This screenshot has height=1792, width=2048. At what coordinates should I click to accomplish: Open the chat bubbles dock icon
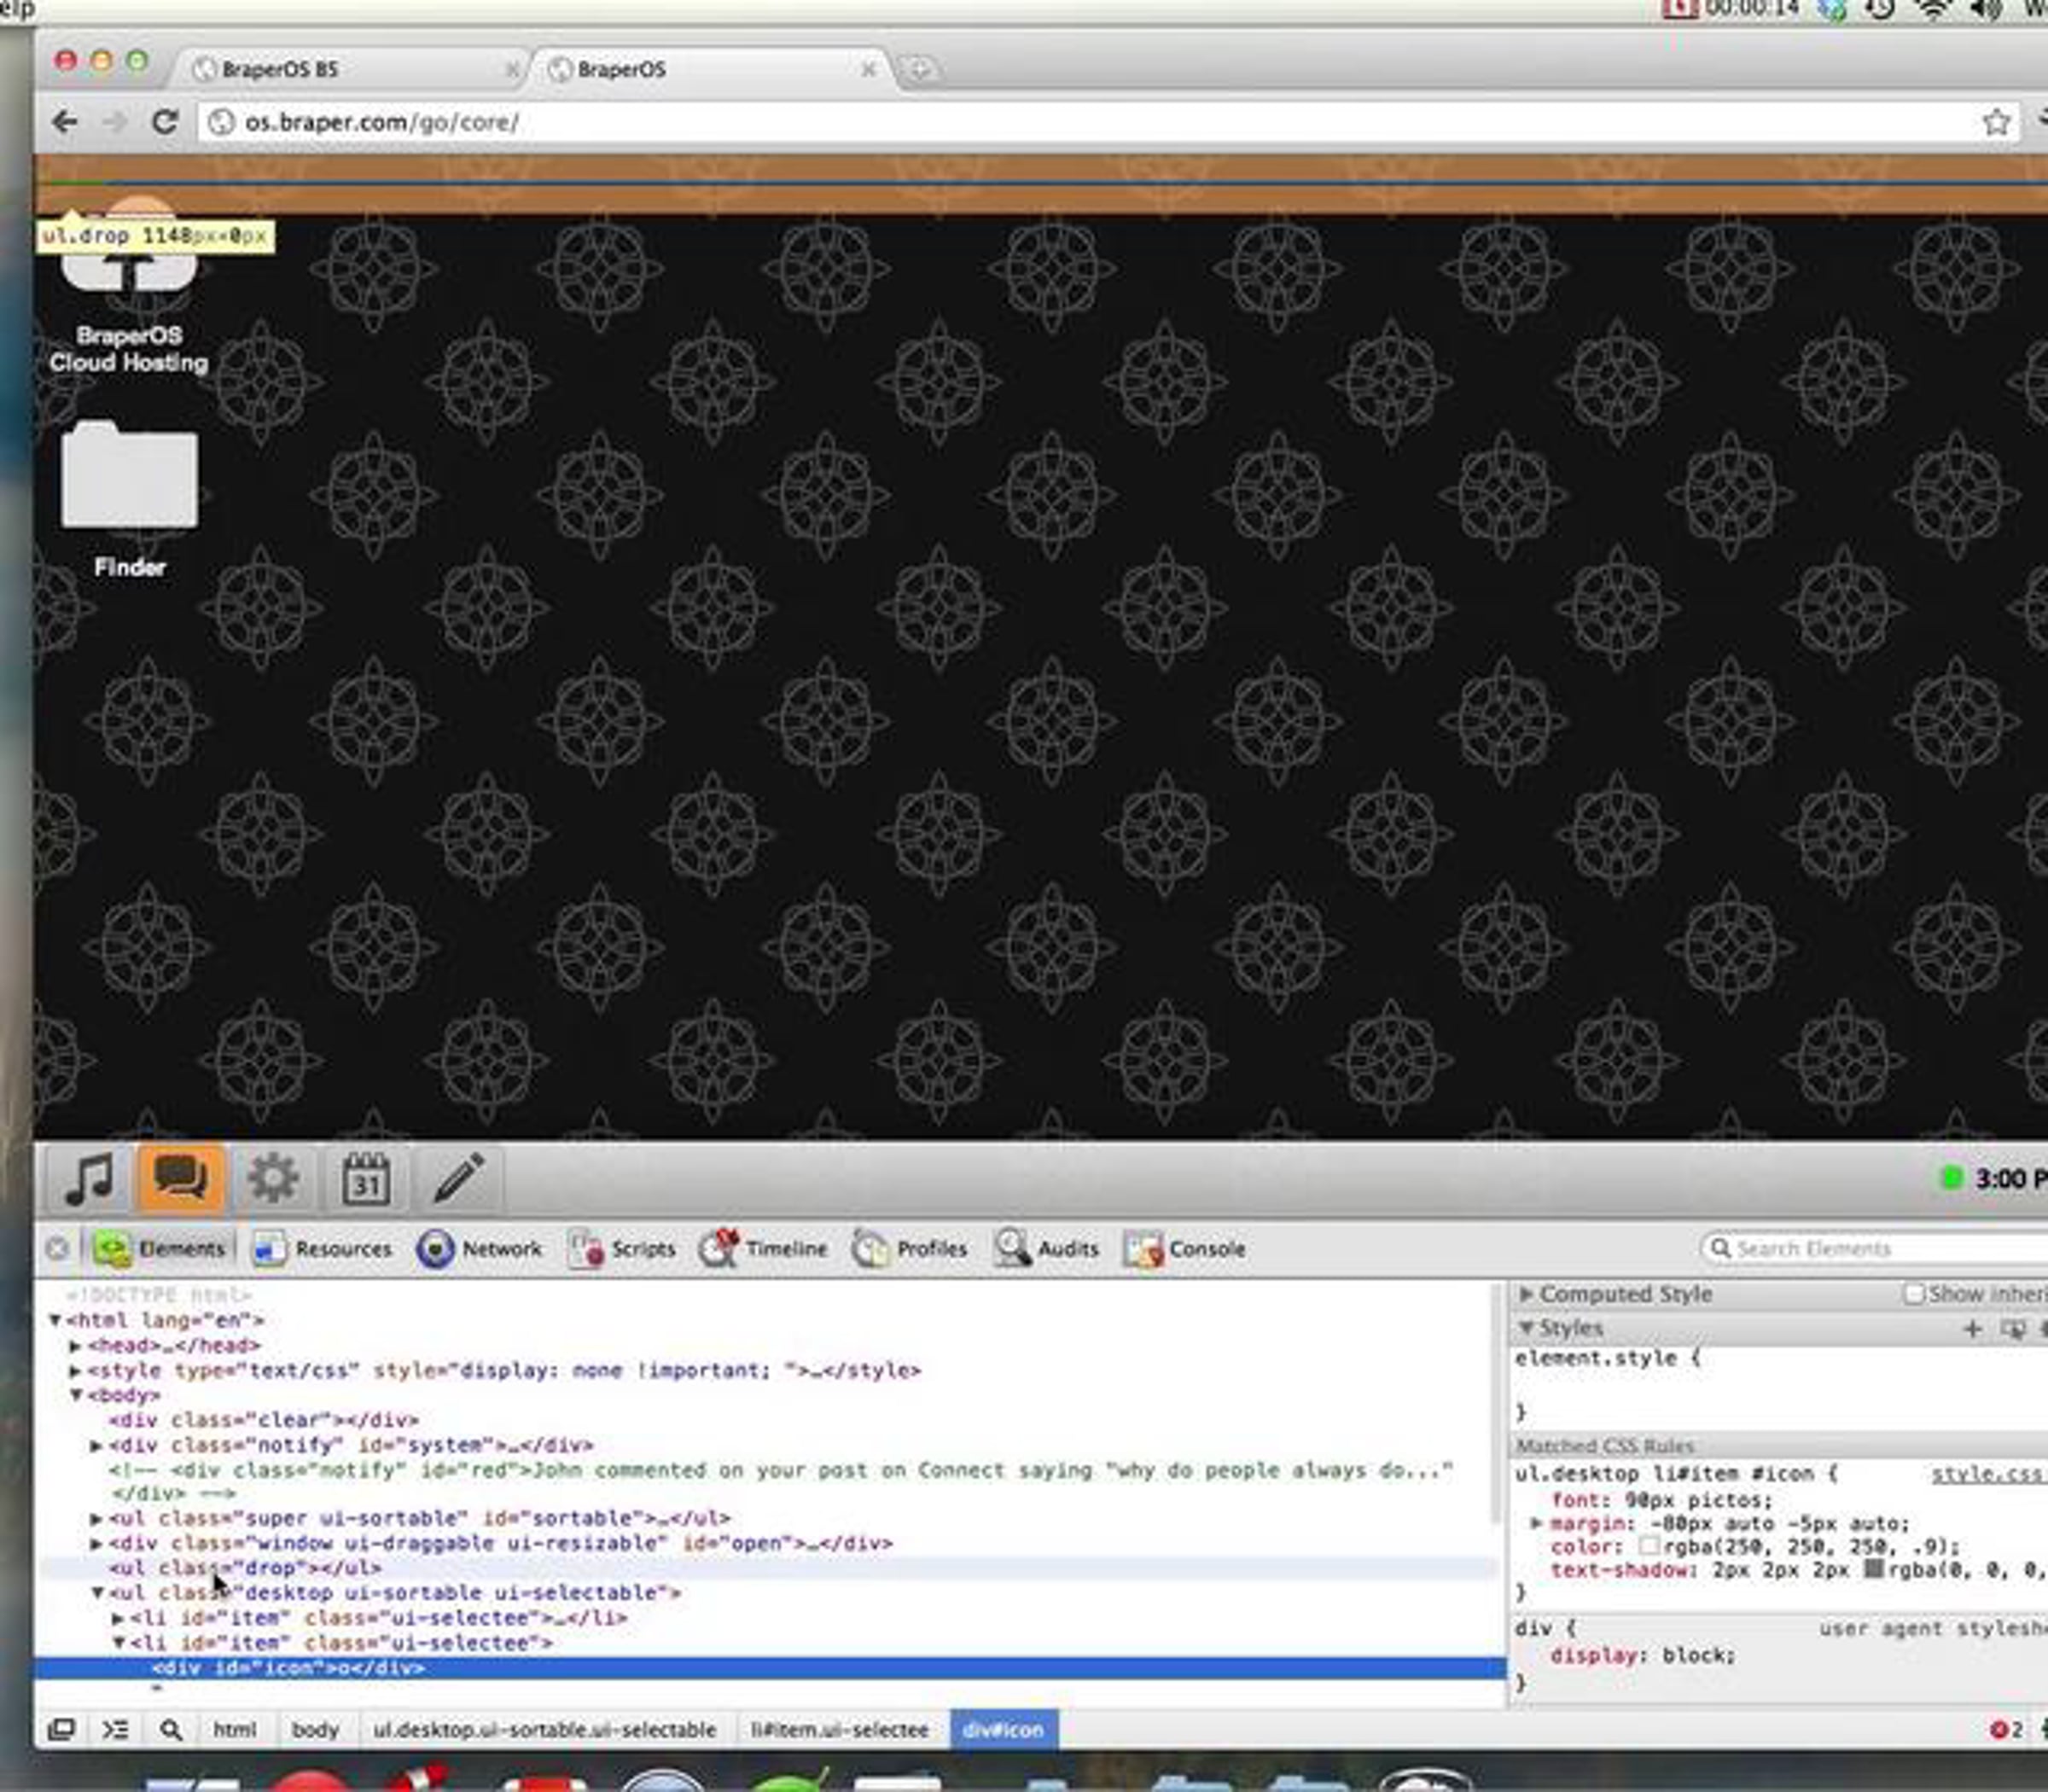181,1178
